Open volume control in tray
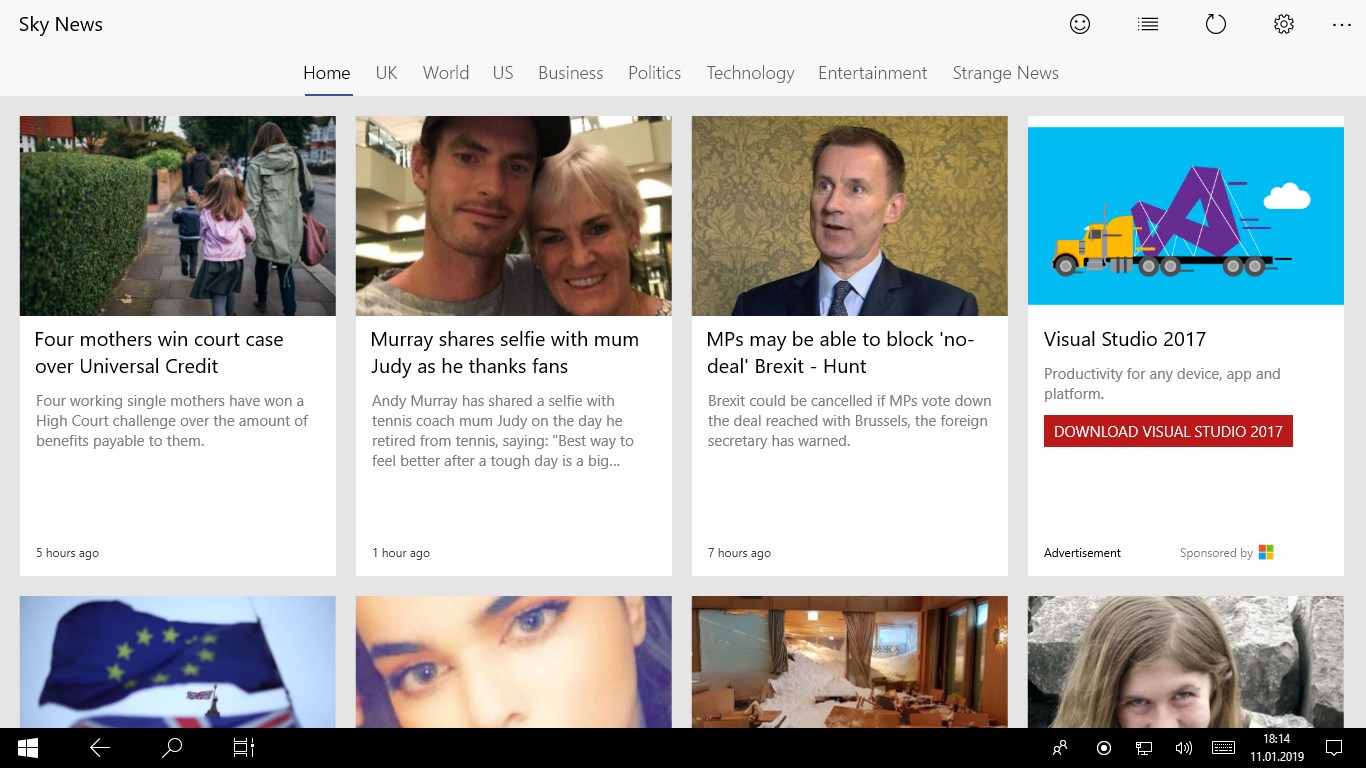The width and height of the screenshot is (1366, 768). tap(1184, 748)
